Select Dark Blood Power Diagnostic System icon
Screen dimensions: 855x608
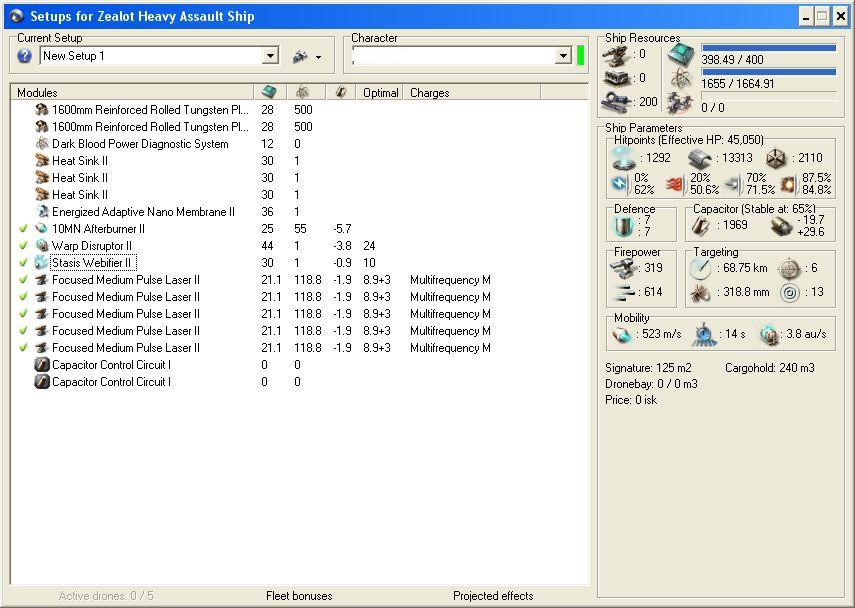pyautogui.click(x=41, y=143)
